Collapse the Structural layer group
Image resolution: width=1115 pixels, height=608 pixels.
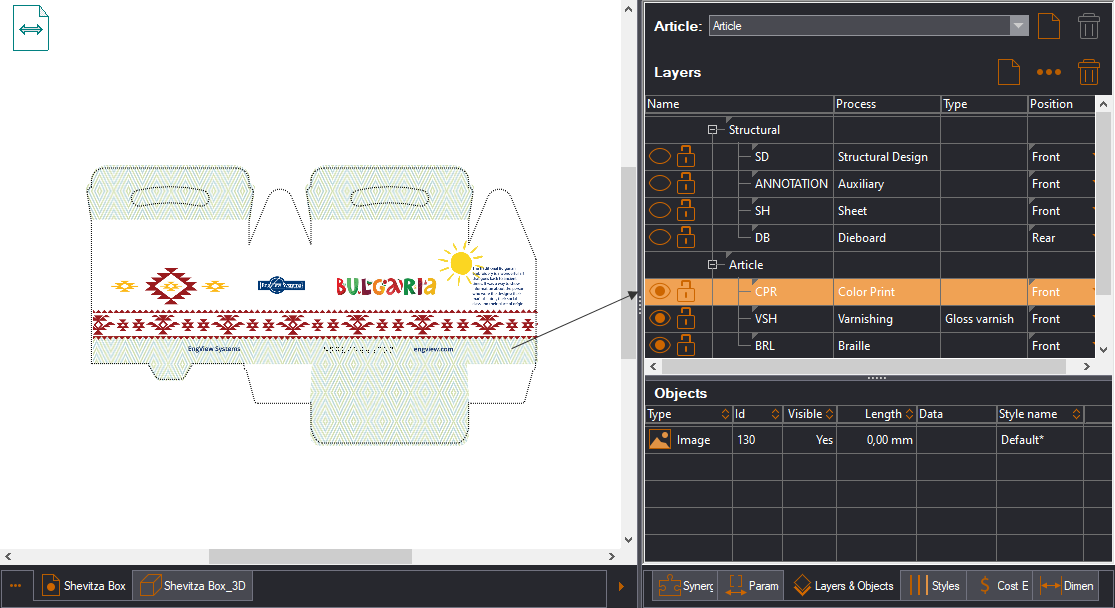coord(712,129)
